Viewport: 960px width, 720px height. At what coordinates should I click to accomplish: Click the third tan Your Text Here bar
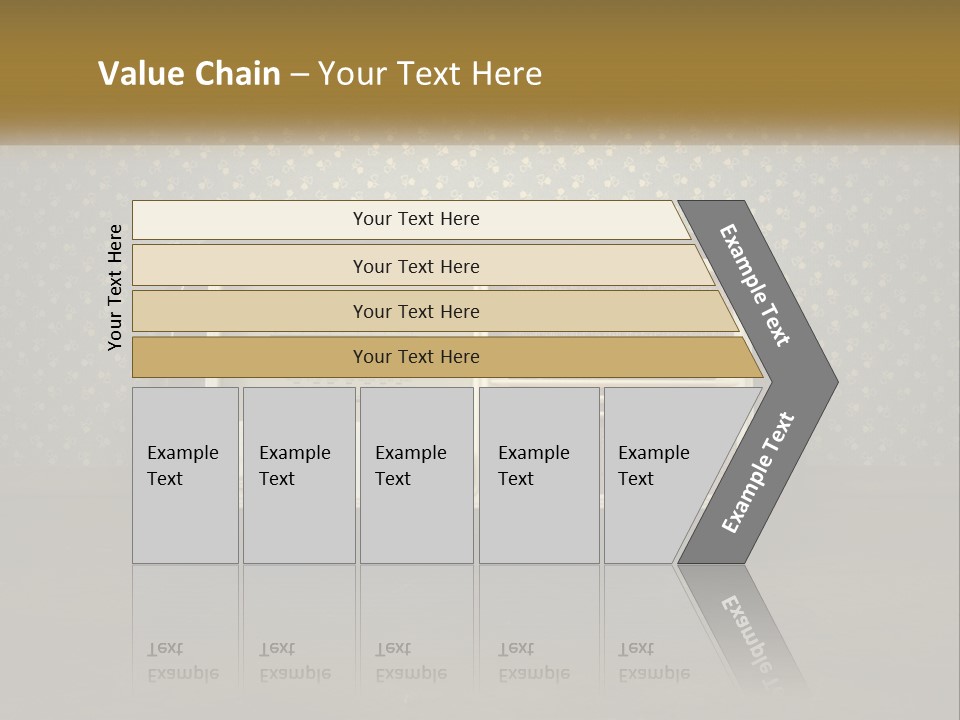[x=435, y=311]
